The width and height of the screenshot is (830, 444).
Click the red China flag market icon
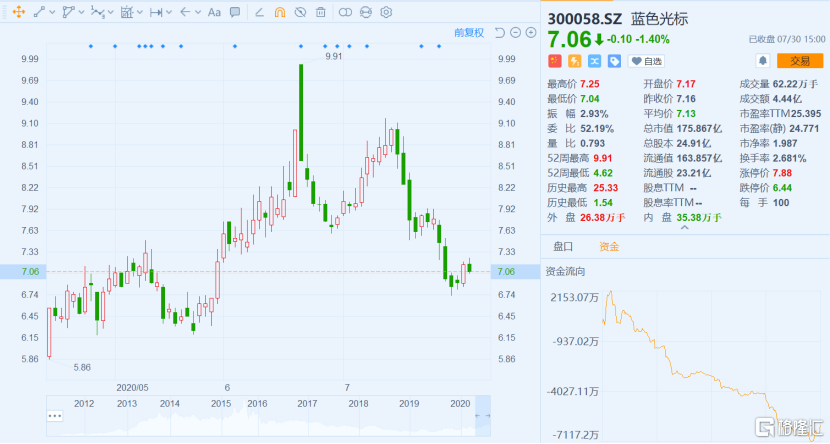point(554,61)
